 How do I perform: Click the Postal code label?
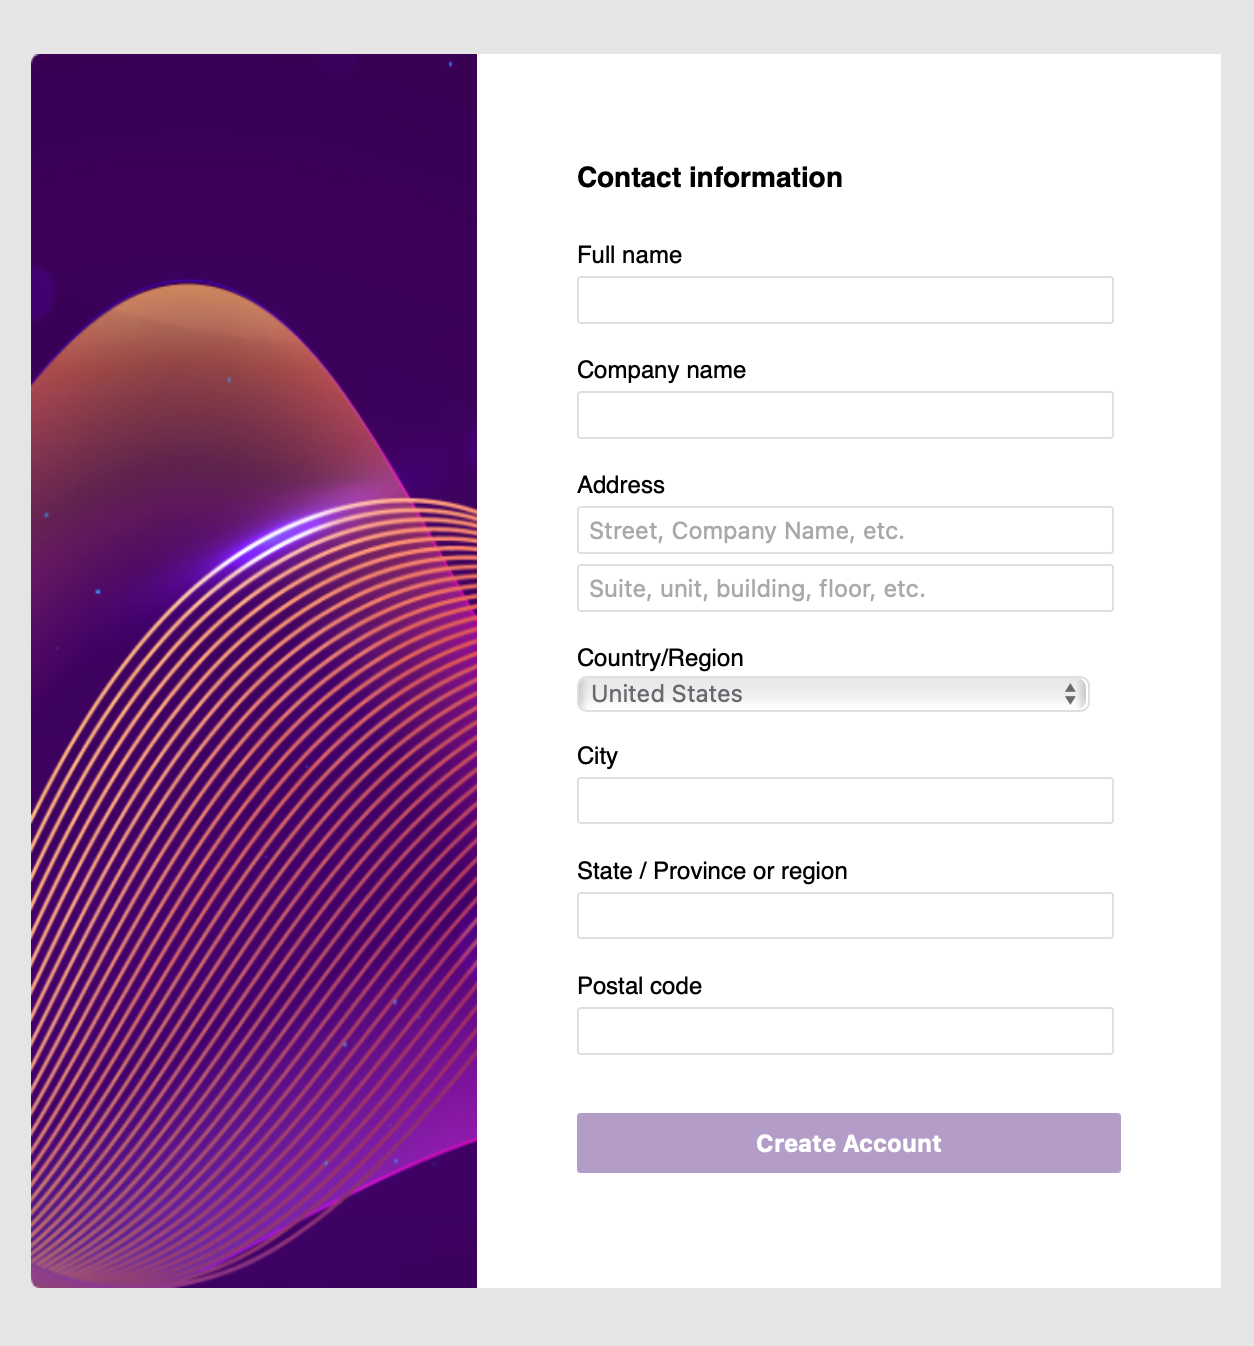coord(639,986)
